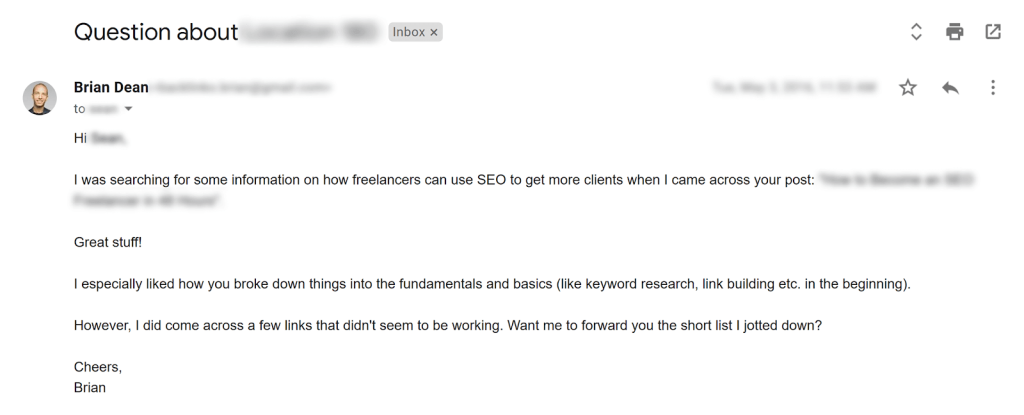Print this email with the printer icon

pyautogui.click(x=955, y=32)
